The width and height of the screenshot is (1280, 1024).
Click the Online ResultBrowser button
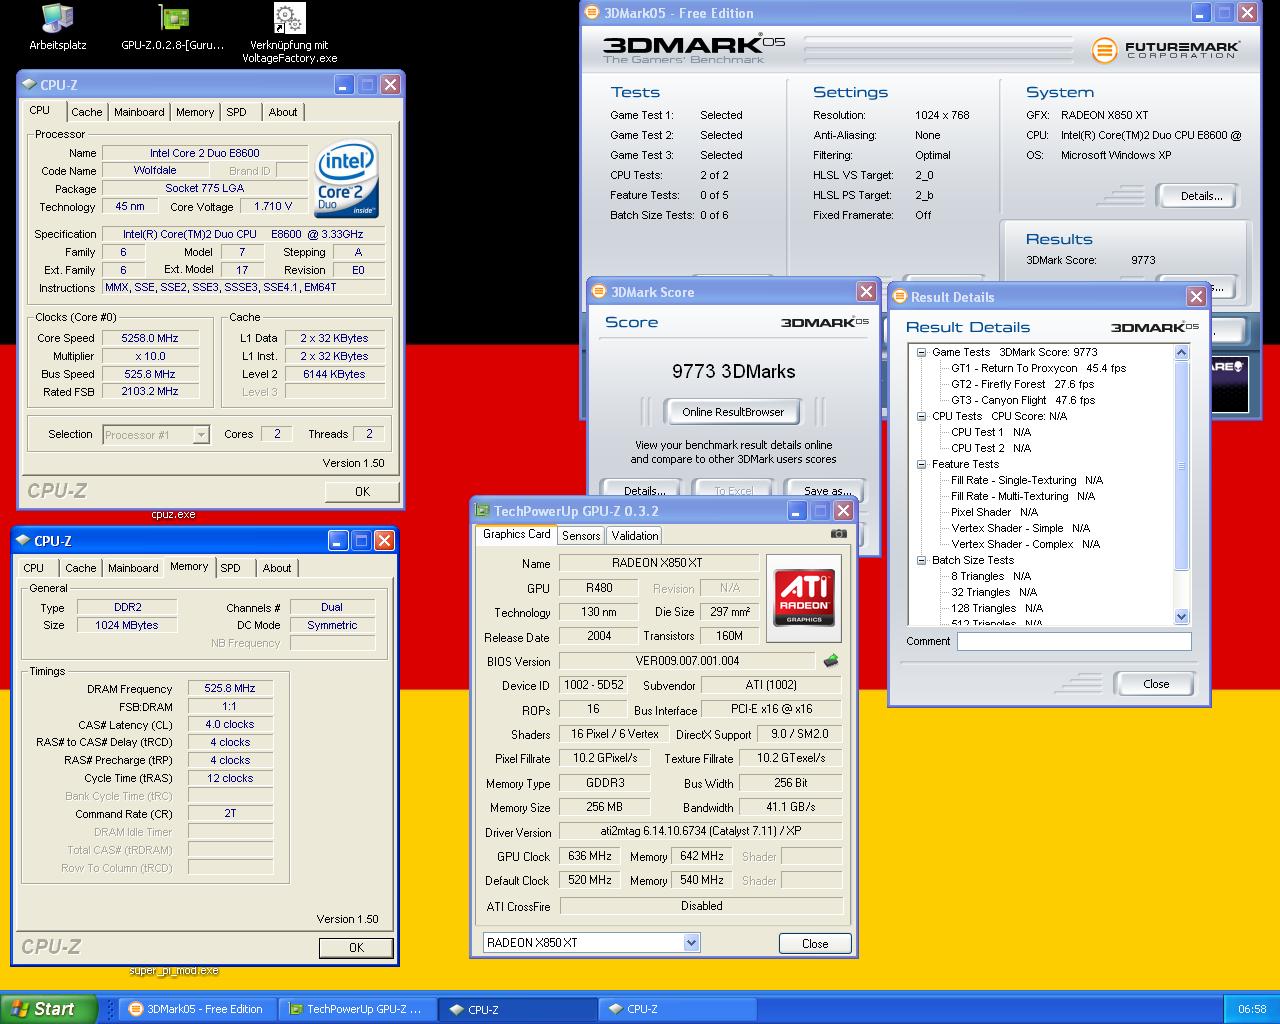click(733, 412)
